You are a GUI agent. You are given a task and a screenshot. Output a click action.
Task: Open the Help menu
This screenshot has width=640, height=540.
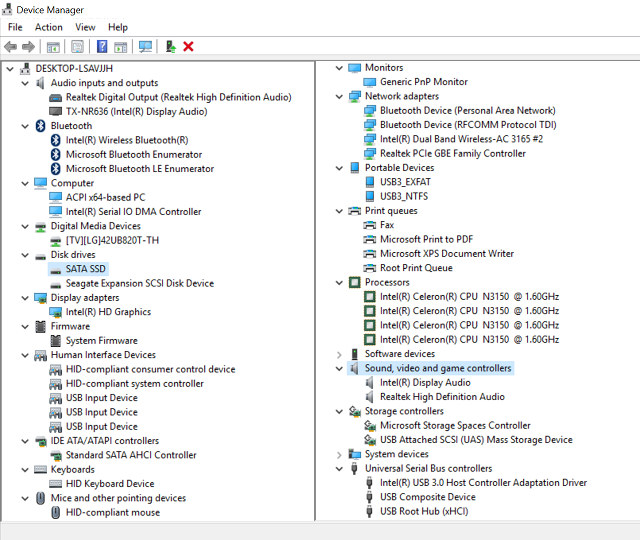point(118,27)
